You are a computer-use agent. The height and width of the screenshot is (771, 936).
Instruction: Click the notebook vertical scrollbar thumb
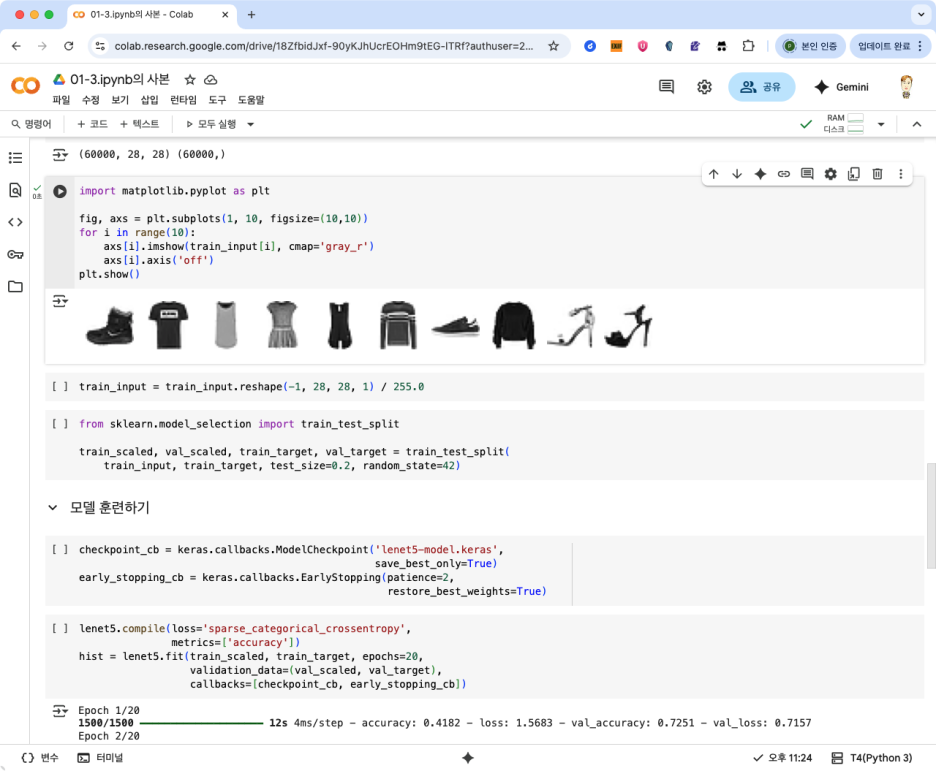[931, 516]
